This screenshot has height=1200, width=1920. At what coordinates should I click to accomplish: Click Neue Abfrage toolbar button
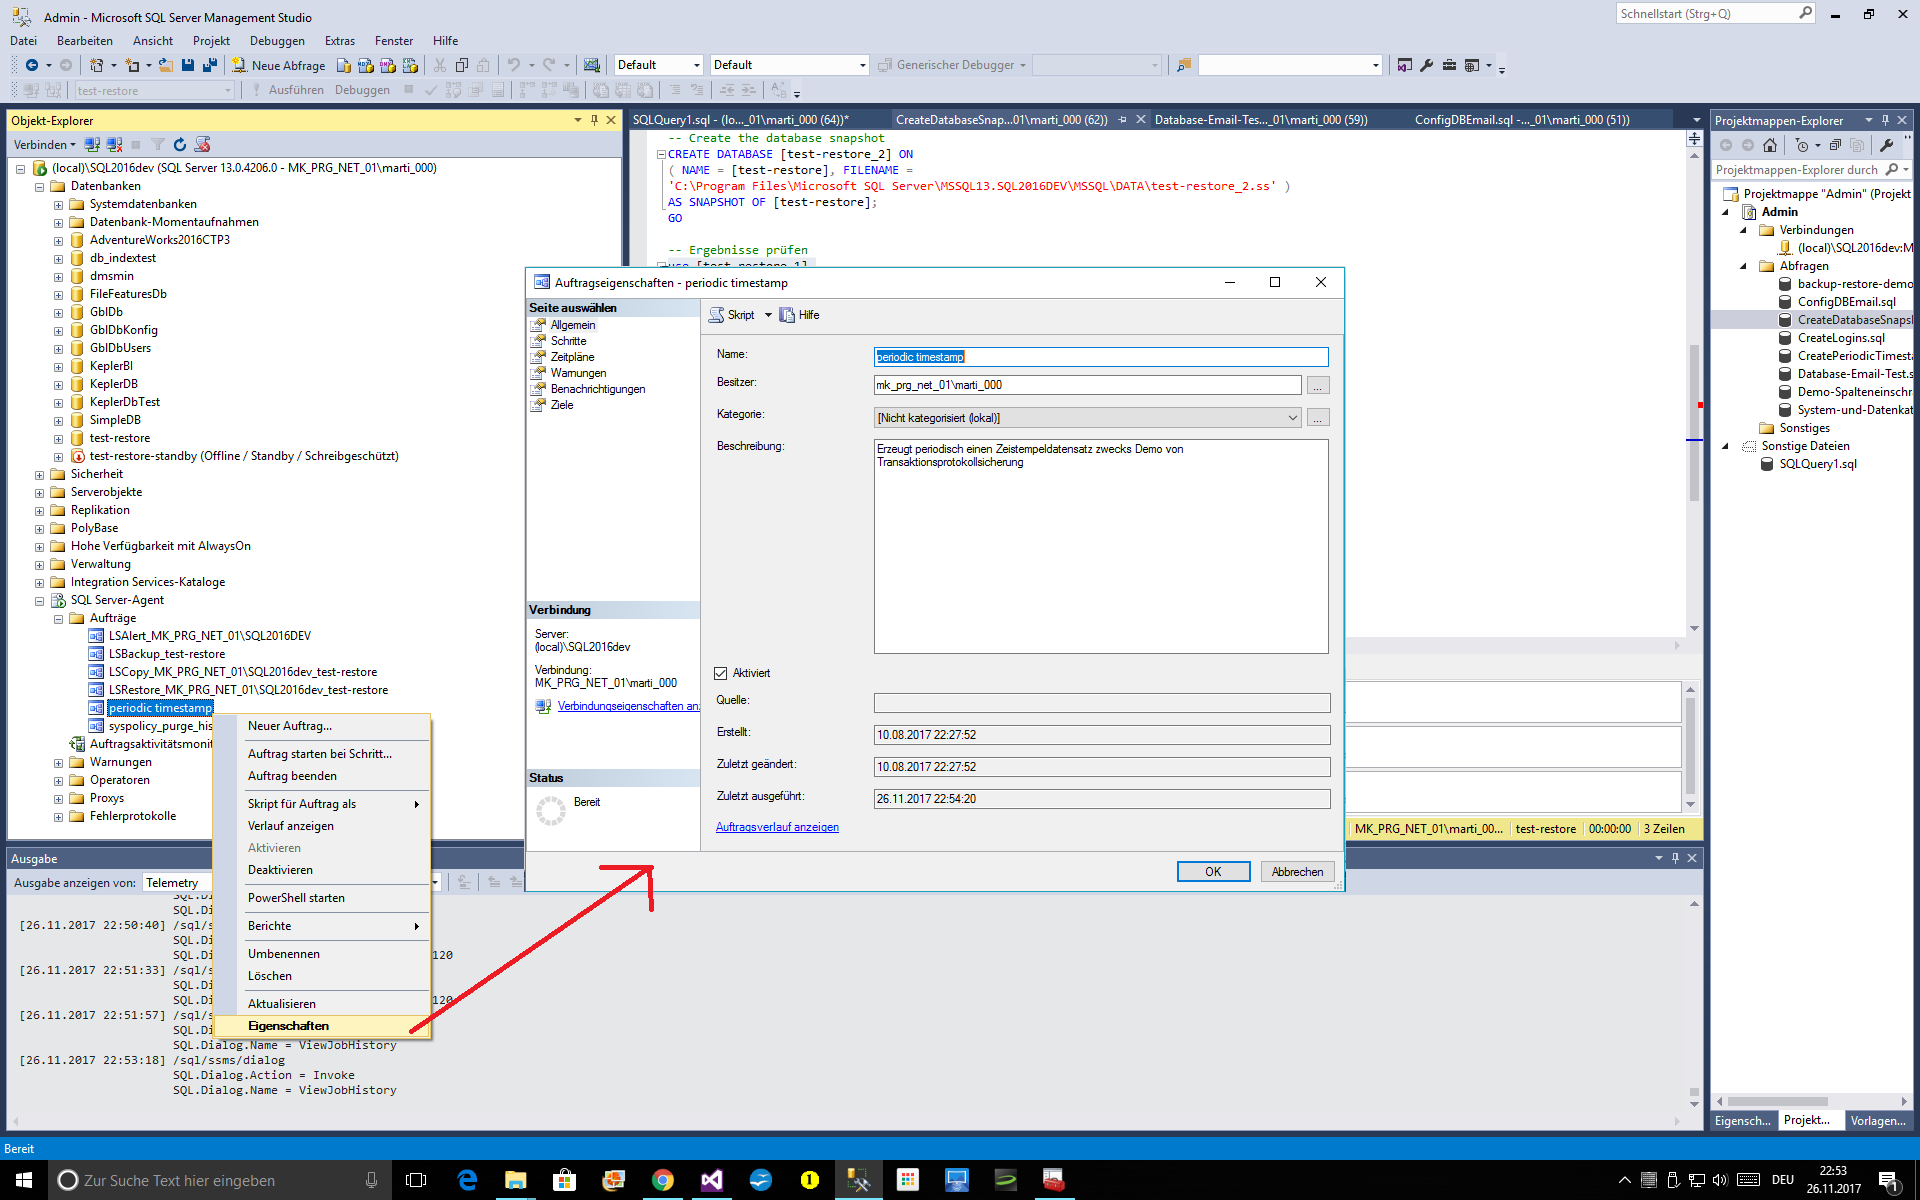278,65
